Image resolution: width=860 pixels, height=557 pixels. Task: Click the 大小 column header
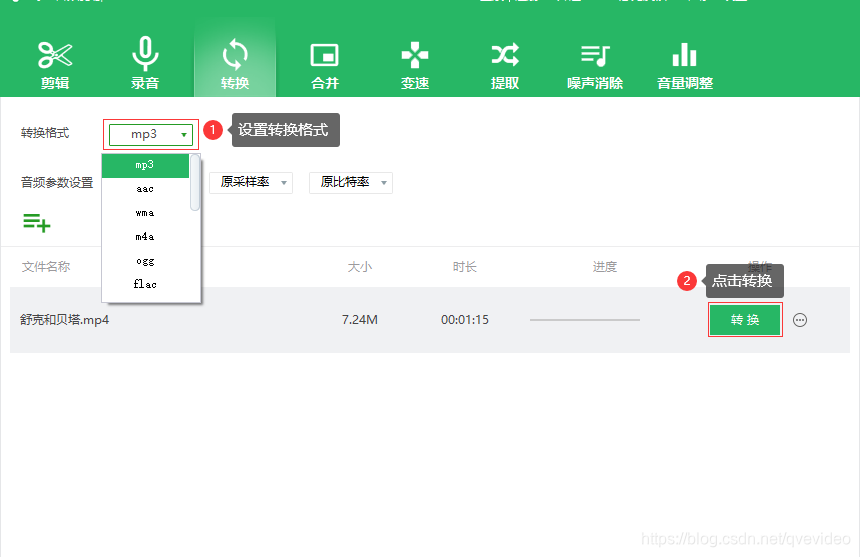click(x=360, y=267)
